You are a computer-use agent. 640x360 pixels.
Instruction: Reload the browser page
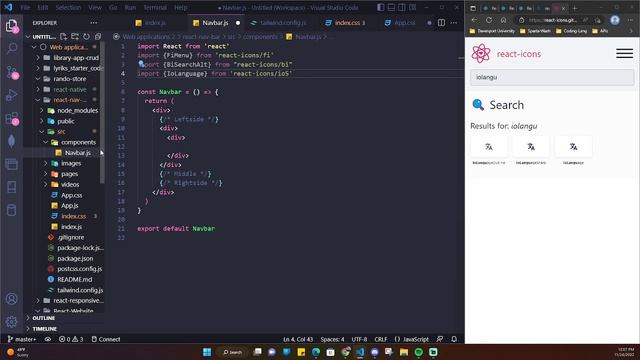[x=489, y=20]
